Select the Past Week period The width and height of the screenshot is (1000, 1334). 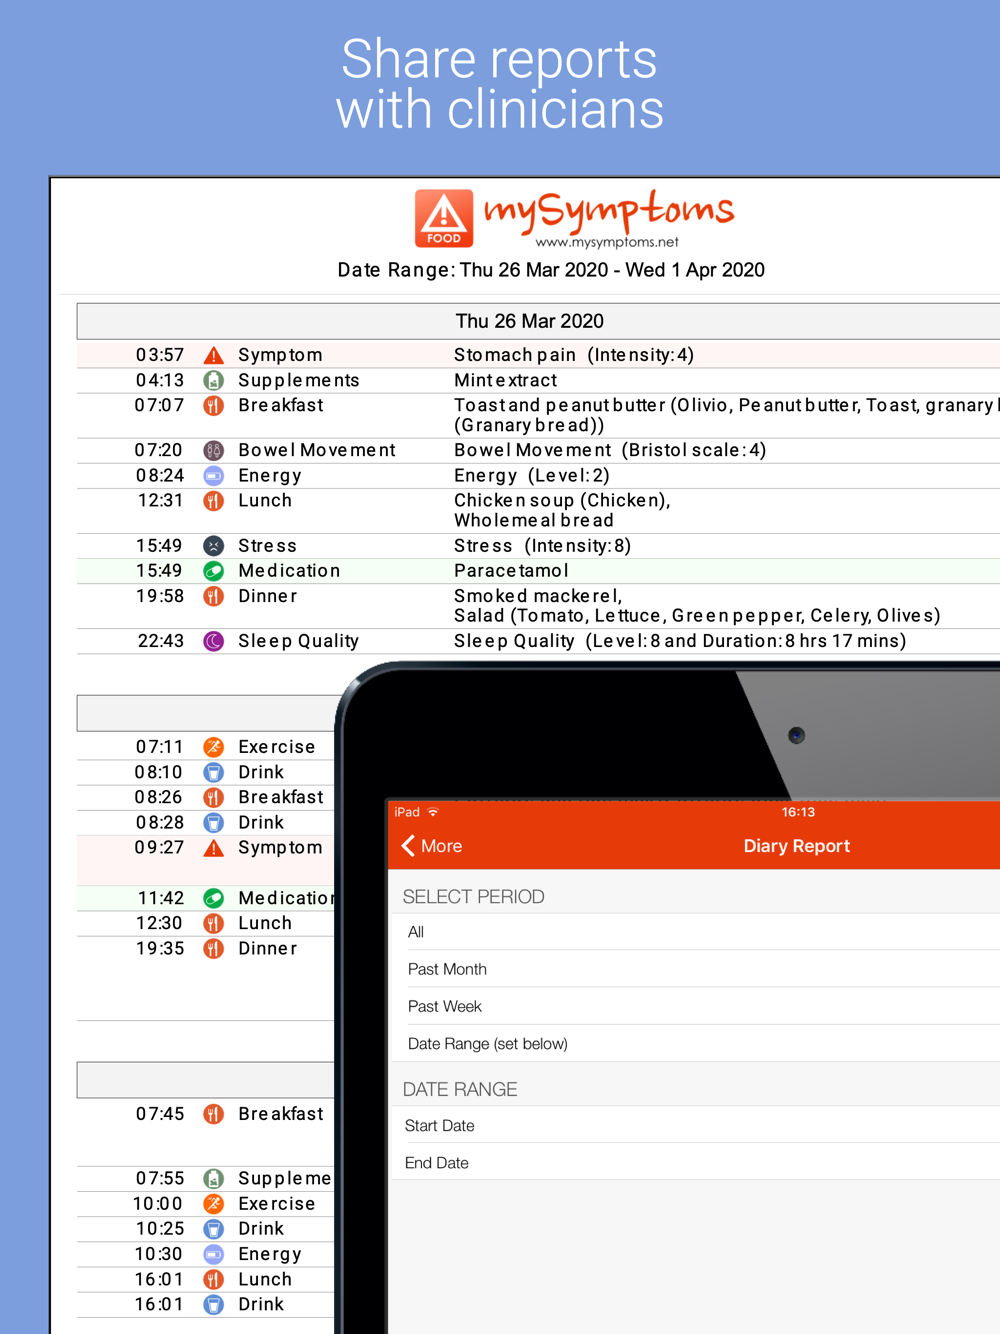[694, 1006]
